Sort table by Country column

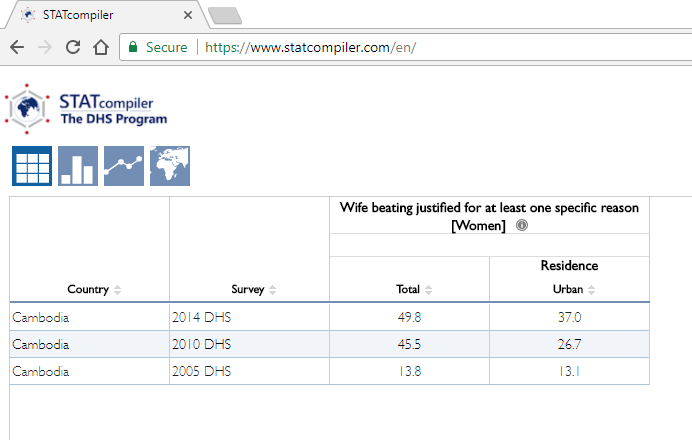coord(118,290)
